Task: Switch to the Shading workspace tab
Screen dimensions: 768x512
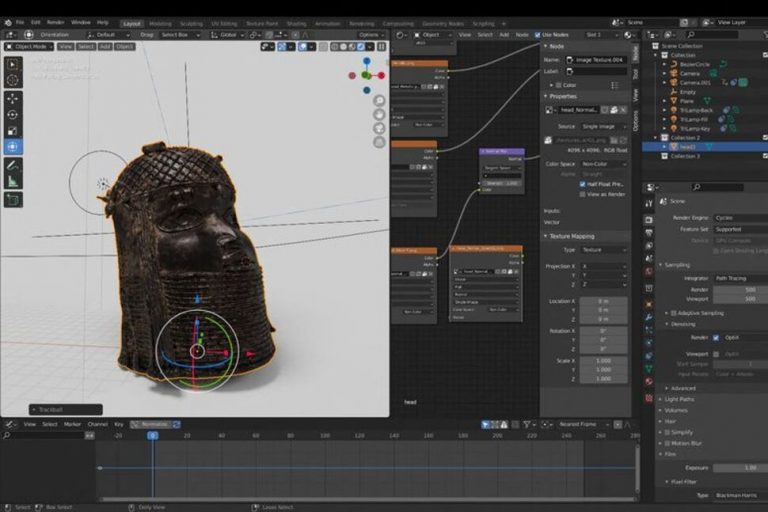Action: 296,24
